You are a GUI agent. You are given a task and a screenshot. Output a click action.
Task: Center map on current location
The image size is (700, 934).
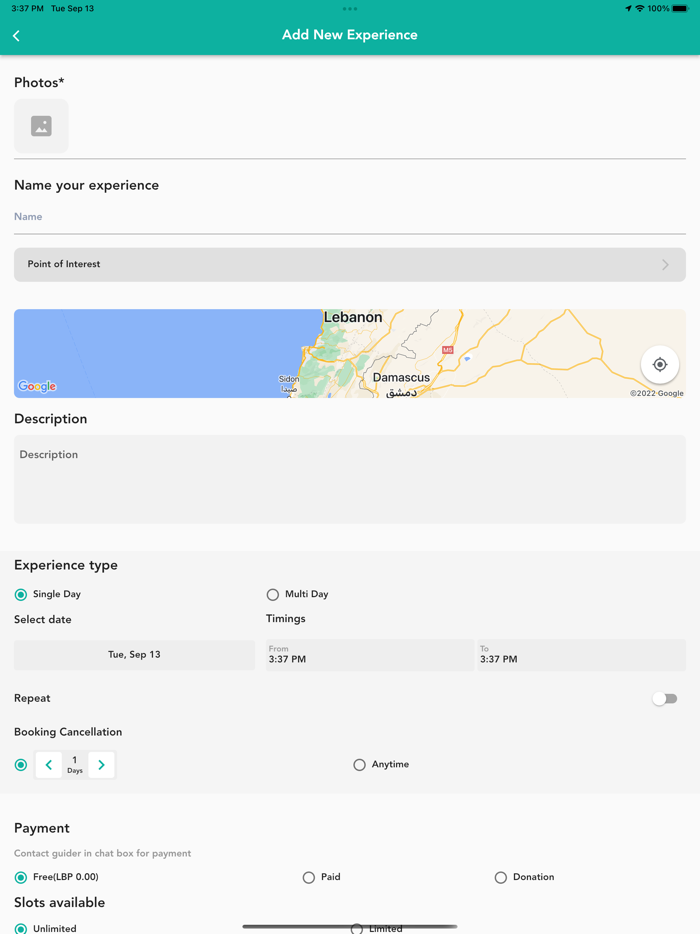[660, 365]
